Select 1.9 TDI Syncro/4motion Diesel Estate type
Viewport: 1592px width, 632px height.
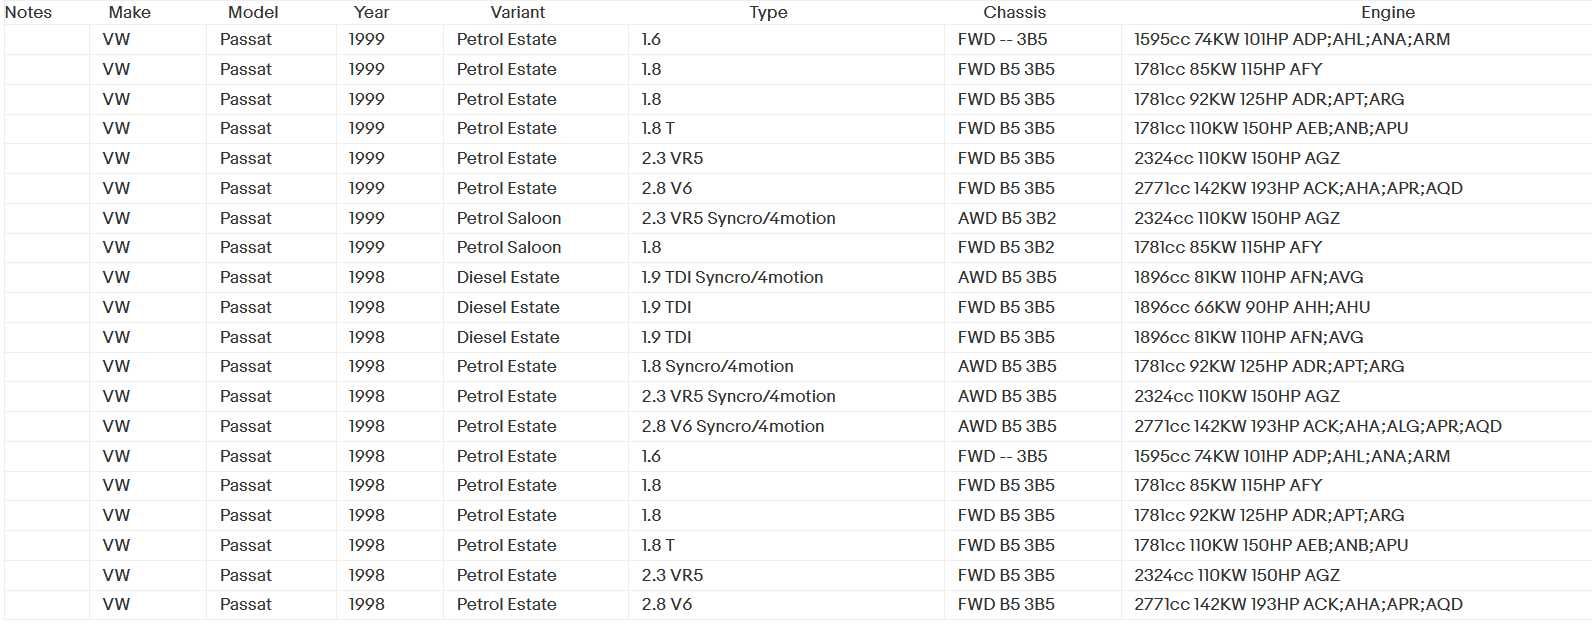pos(732,277)
